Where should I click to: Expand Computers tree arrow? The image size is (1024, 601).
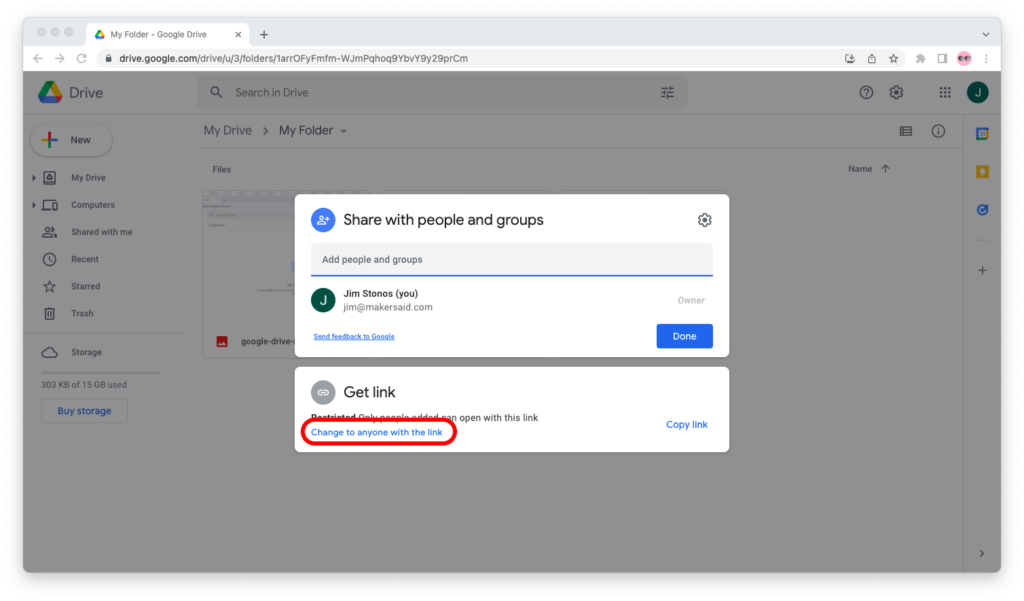point(34,205)
